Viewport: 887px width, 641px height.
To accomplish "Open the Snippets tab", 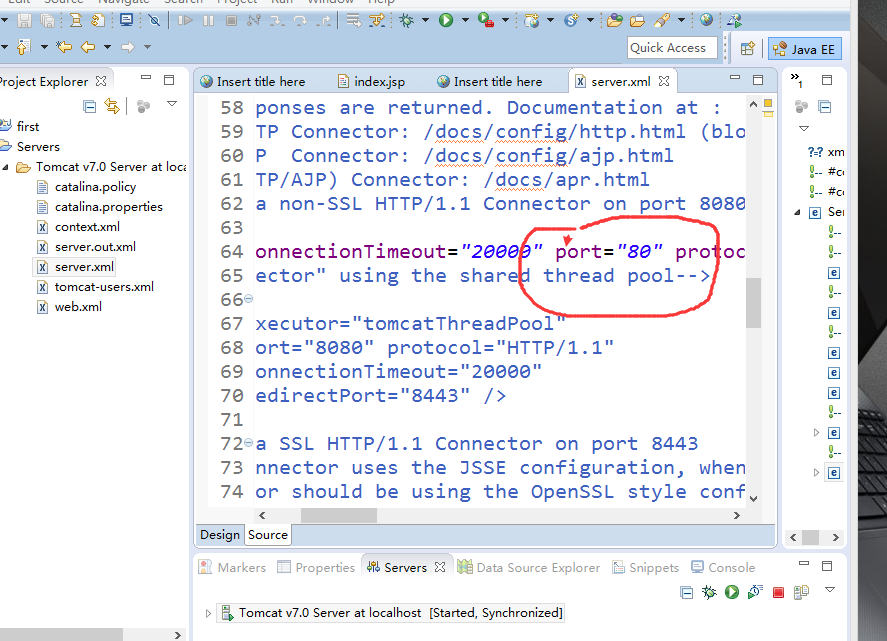I will 645,567.
